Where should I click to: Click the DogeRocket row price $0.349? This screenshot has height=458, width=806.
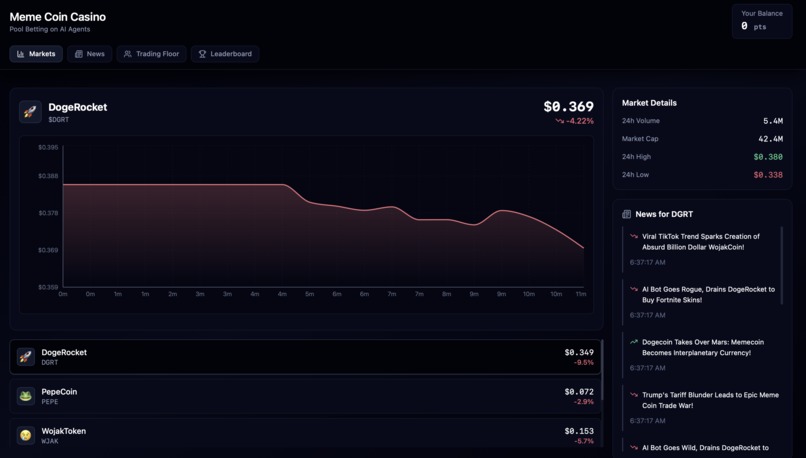coord(579,353)
